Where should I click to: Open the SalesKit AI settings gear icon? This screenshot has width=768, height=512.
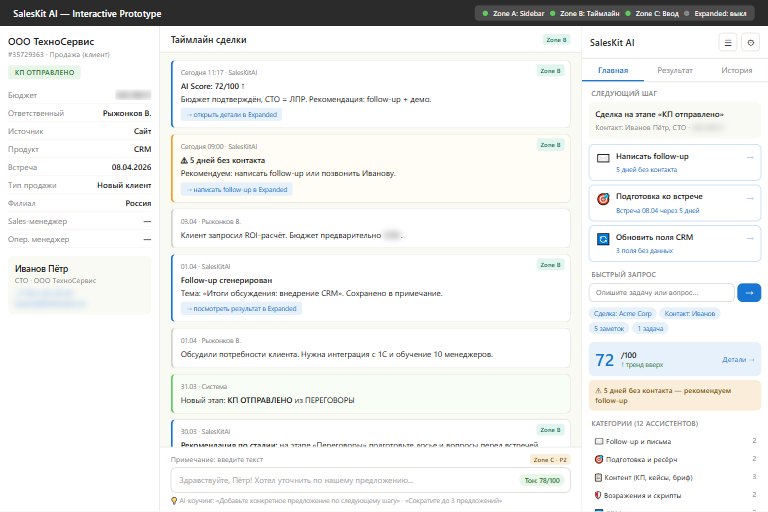tap(750, 43)
